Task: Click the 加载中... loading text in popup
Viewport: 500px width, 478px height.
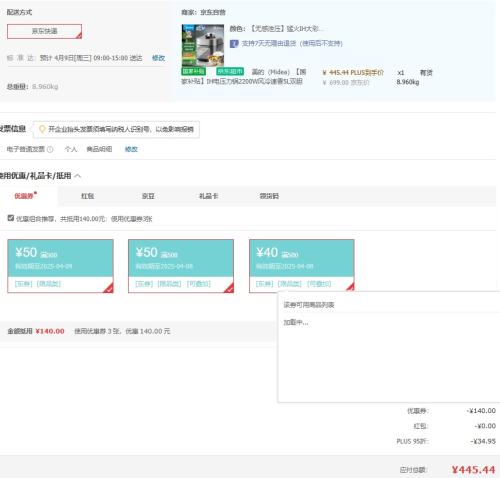Action: 296,322
